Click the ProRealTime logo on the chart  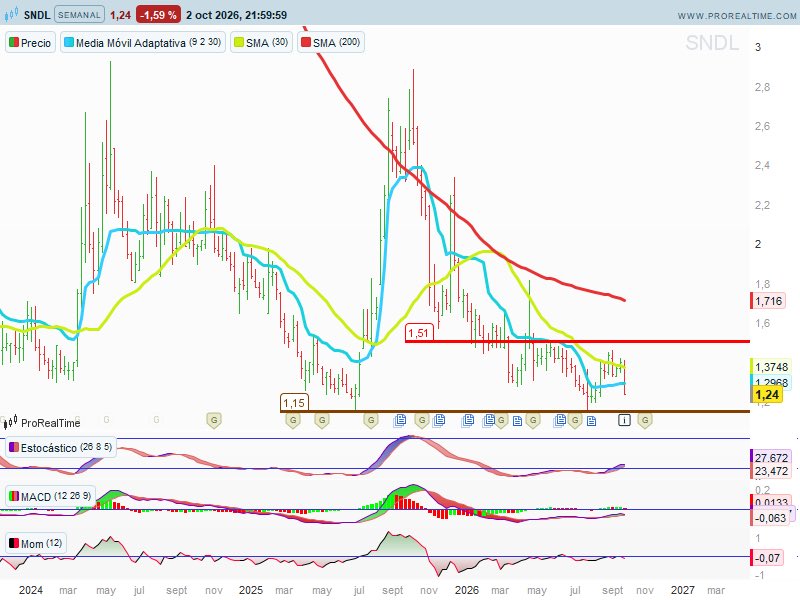[x=42, y=422]
